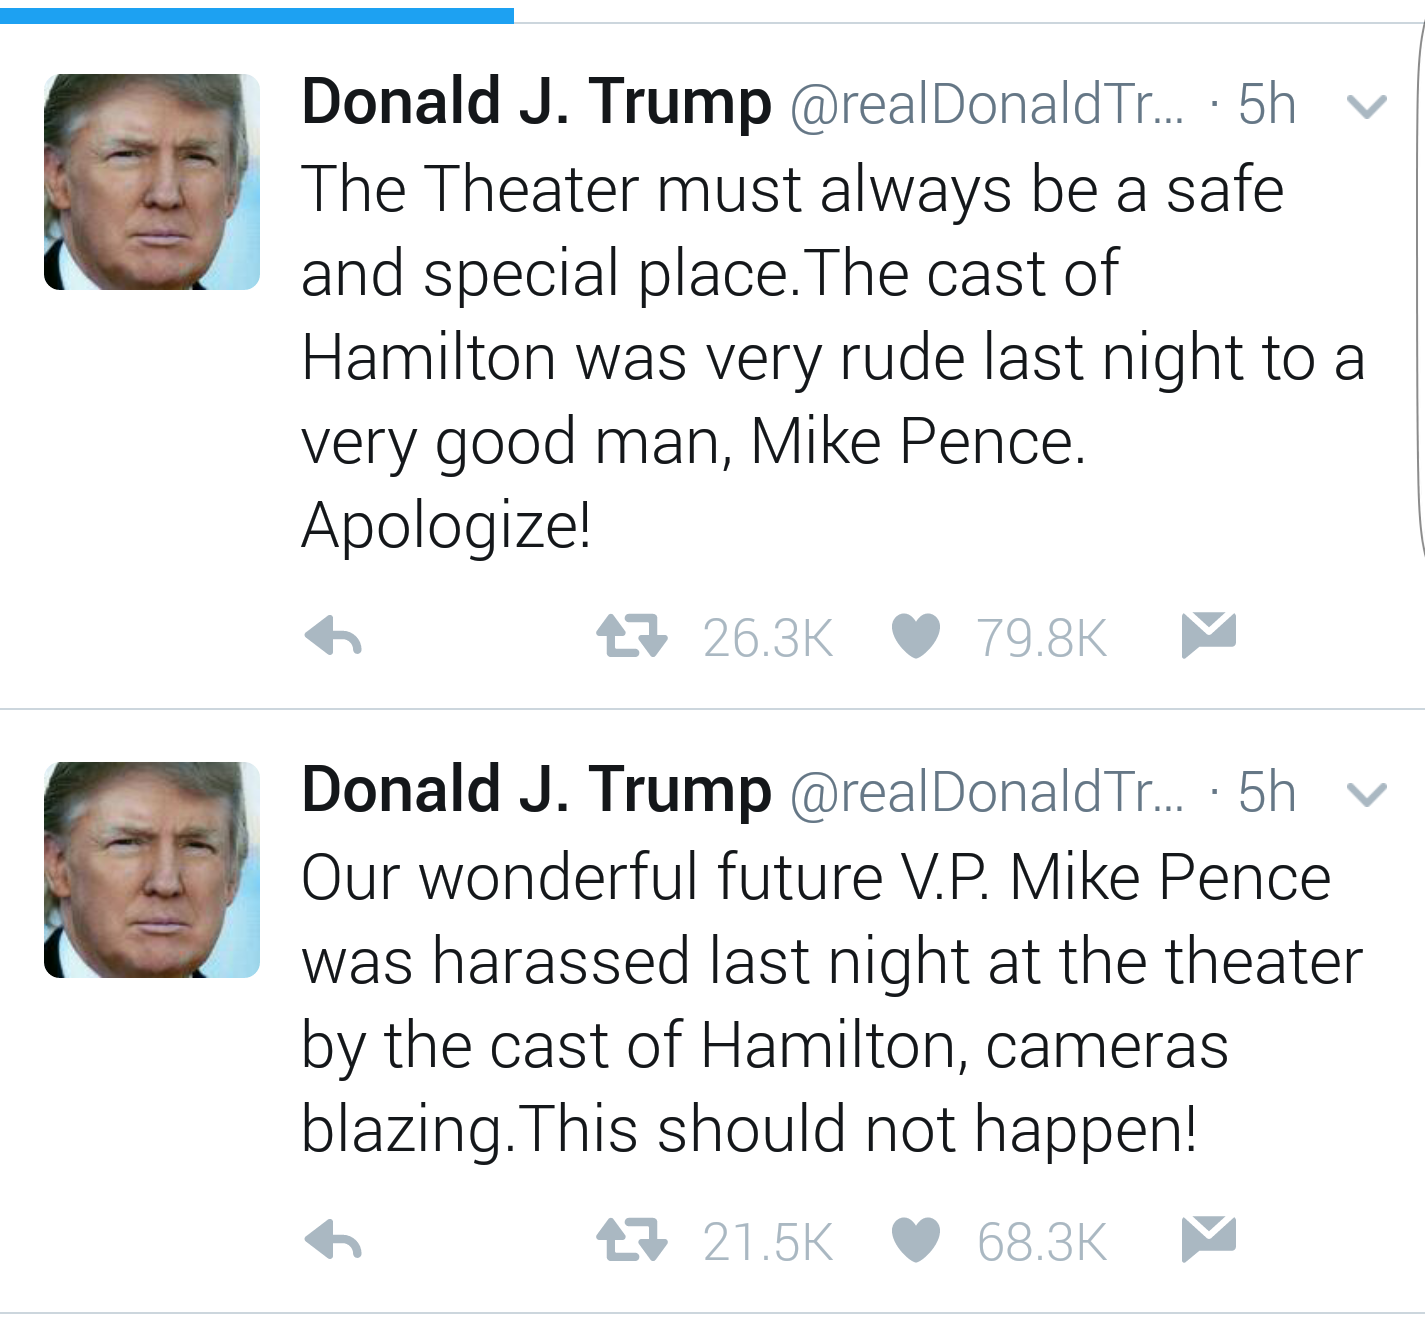Open the 5h timestamp of the second tweet
Screen dimensions: 1425x1321
coord(1267,792)
